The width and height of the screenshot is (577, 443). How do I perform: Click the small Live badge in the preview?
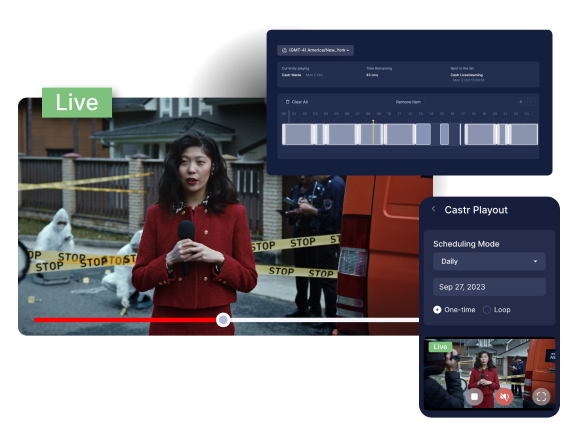point(440,347)
